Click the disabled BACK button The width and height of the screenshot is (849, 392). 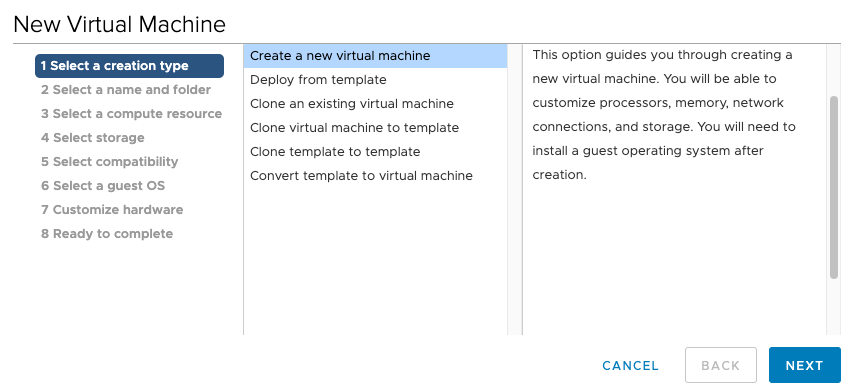(x=721, y=365)
